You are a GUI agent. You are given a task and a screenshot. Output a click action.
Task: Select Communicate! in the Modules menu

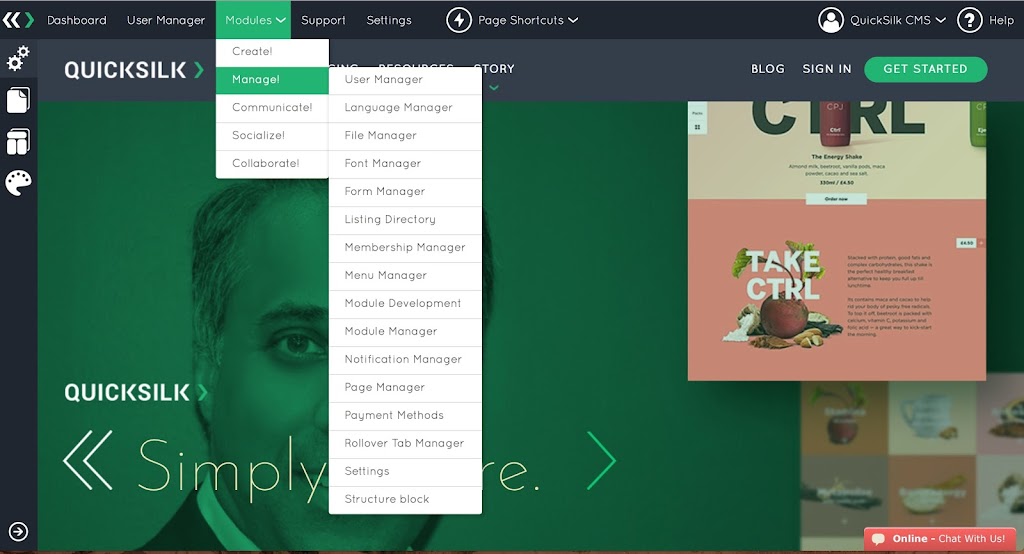(x=272, y=108)
